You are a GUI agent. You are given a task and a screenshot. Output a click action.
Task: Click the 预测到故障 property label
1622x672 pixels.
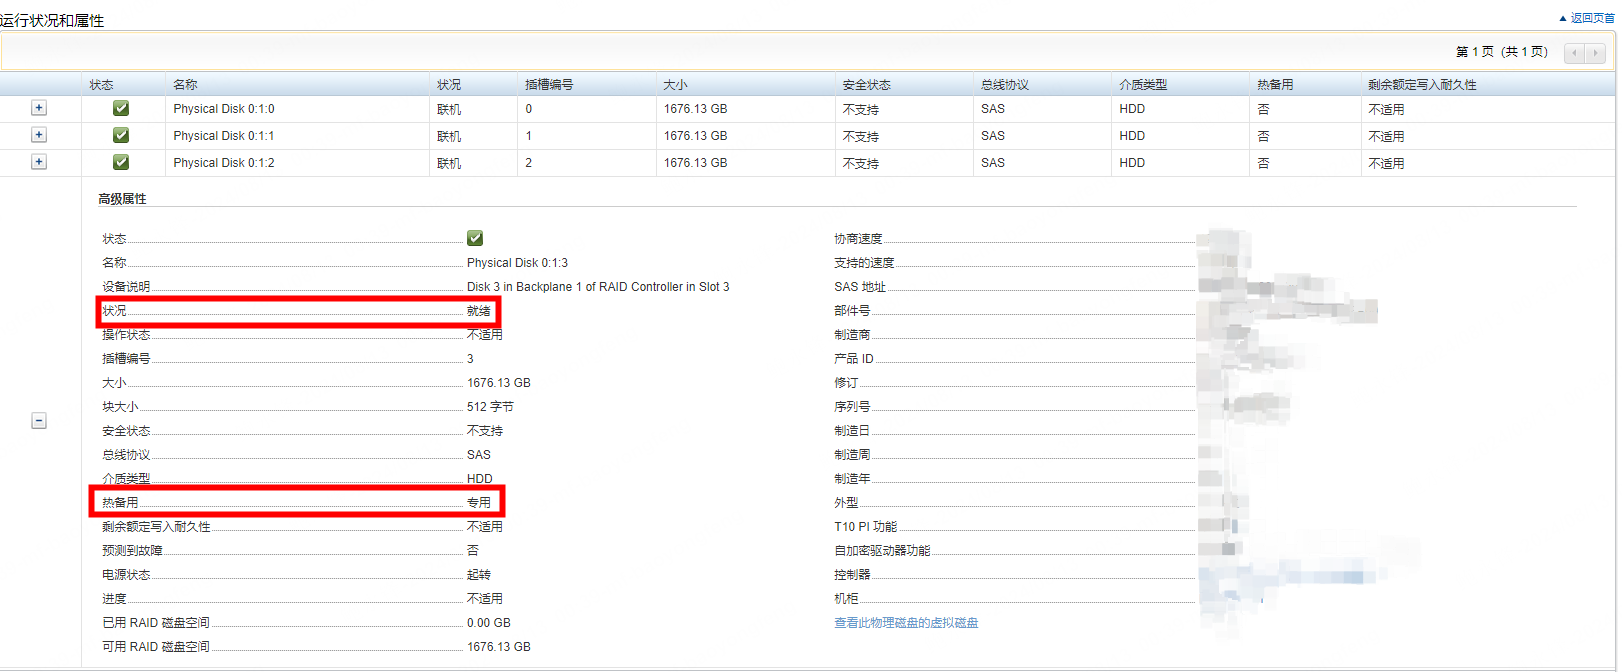click(132, 551)
